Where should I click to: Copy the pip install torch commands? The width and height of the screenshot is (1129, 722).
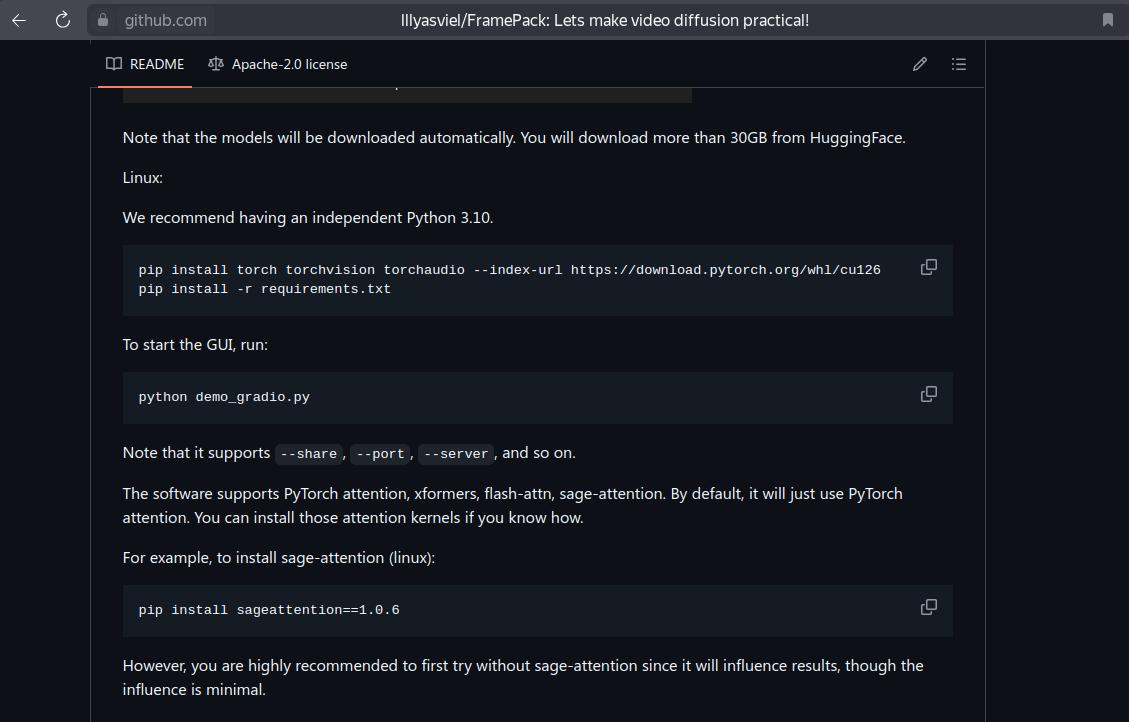pyautogui.click(x=928, y=267)
